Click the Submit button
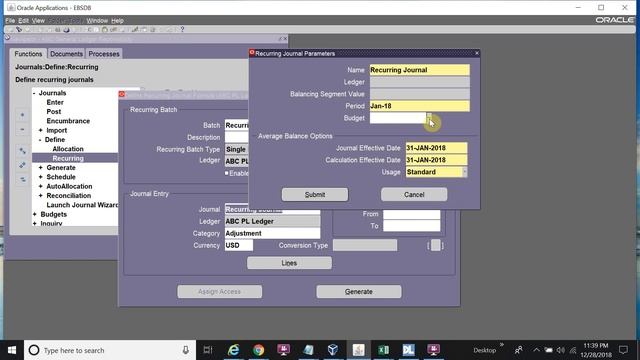 (x=315, y=195)
